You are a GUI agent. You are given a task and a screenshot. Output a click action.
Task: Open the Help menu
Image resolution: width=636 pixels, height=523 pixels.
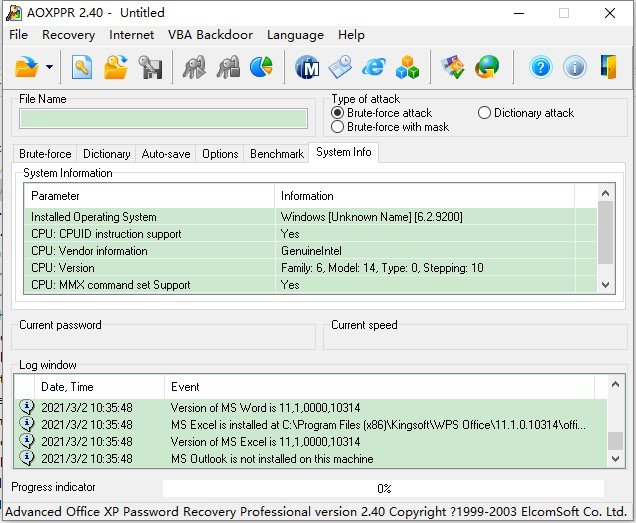point(351,35)
